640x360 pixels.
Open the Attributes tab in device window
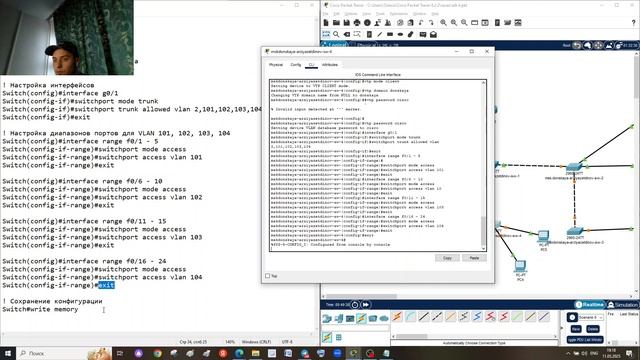(x=330, y=65)
